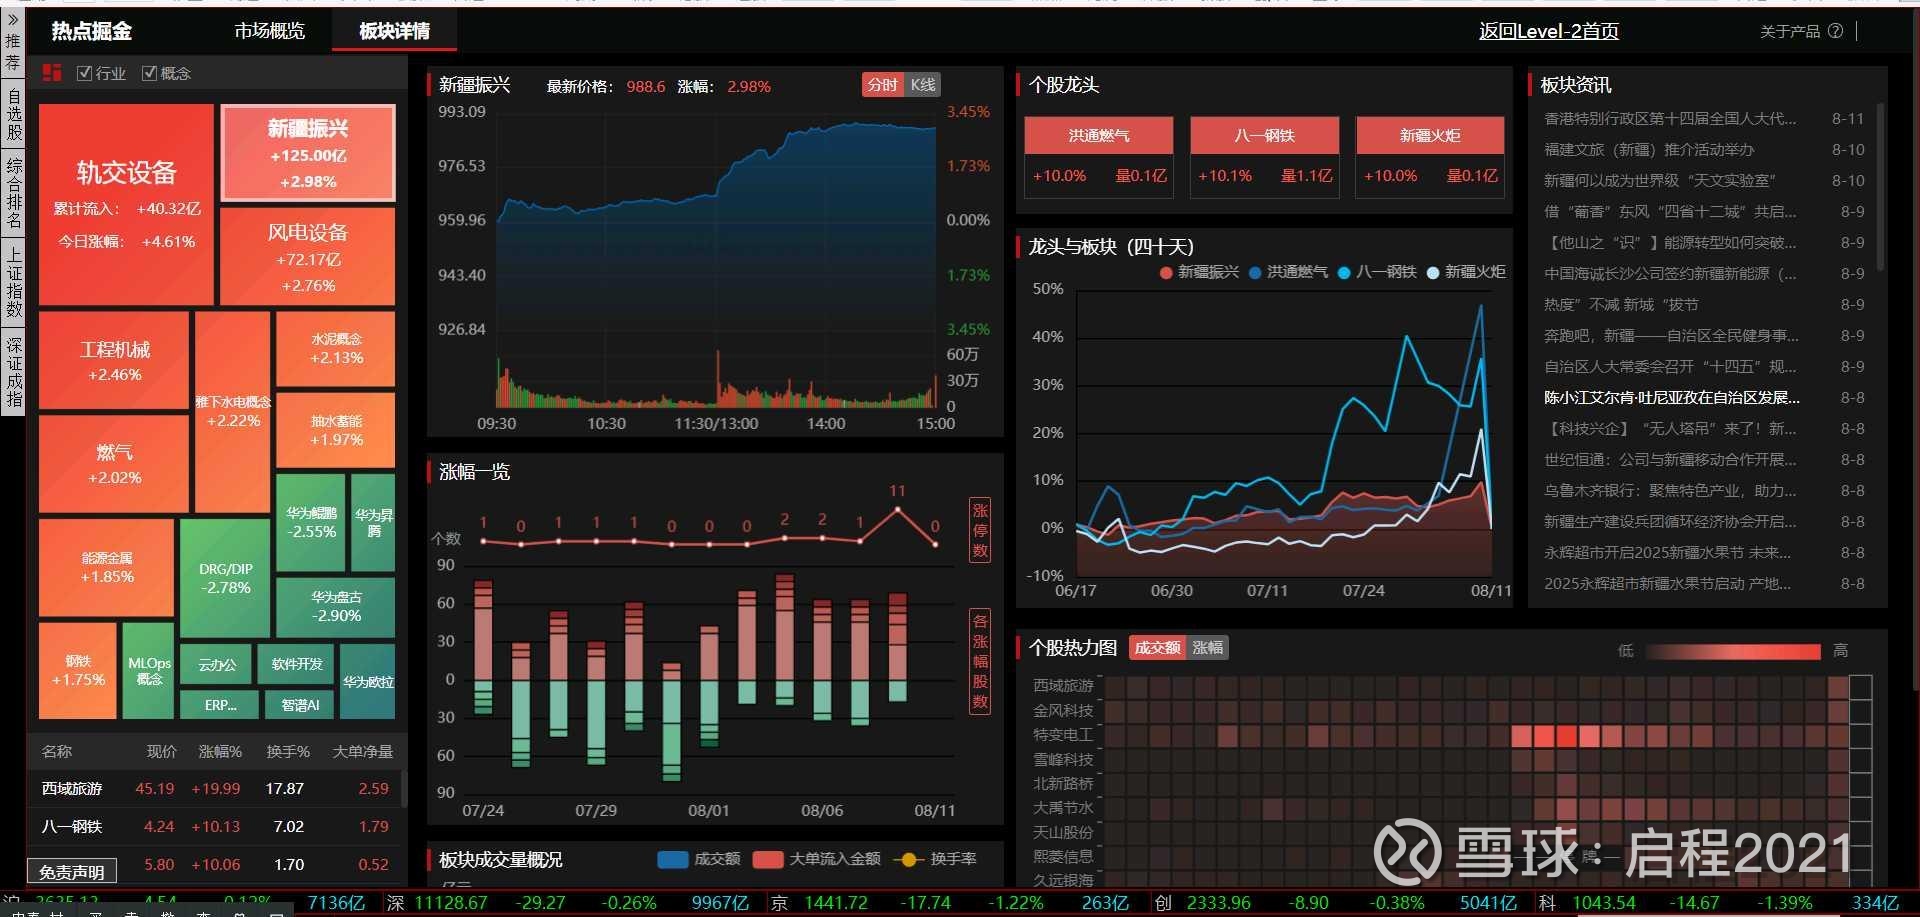
Task: Open the 关于产品 help question-mark icon
Action: 1836,31
